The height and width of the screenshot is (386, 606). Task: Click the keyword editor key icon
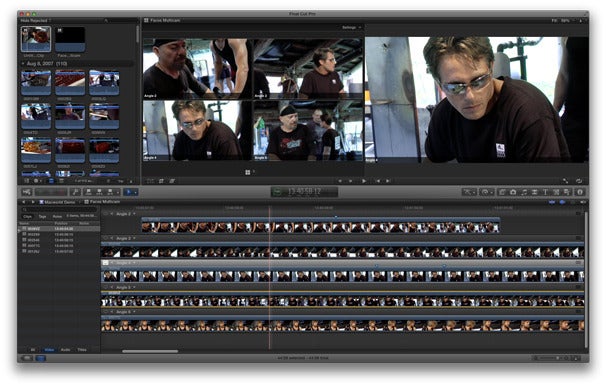[x=76, y=192]
